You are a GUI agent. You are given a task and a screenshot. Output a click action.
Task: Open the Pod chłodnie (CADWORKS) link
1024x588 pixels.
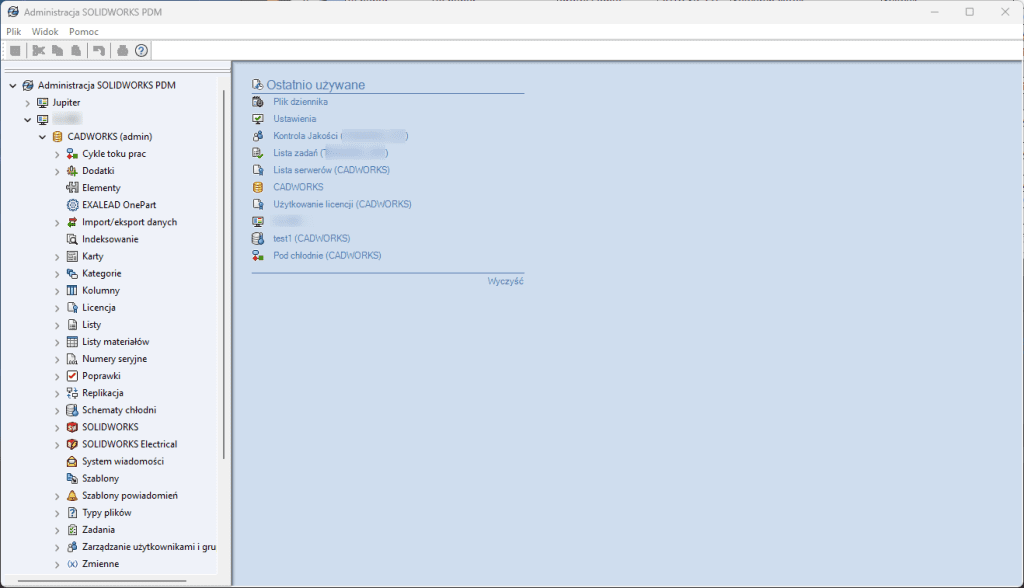click(327, 255)
